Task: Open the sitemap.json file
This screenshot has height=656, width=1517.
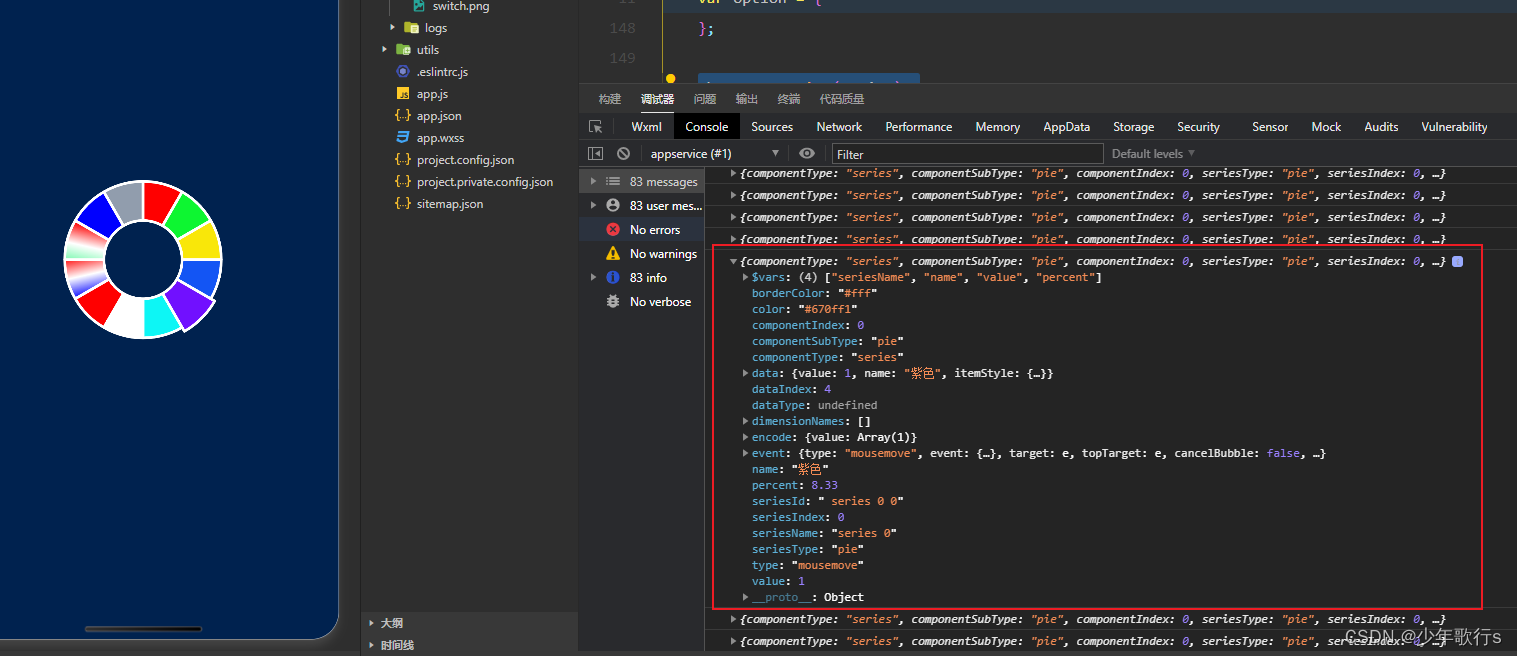Action: pyautogui.click(x=450, y=204)
